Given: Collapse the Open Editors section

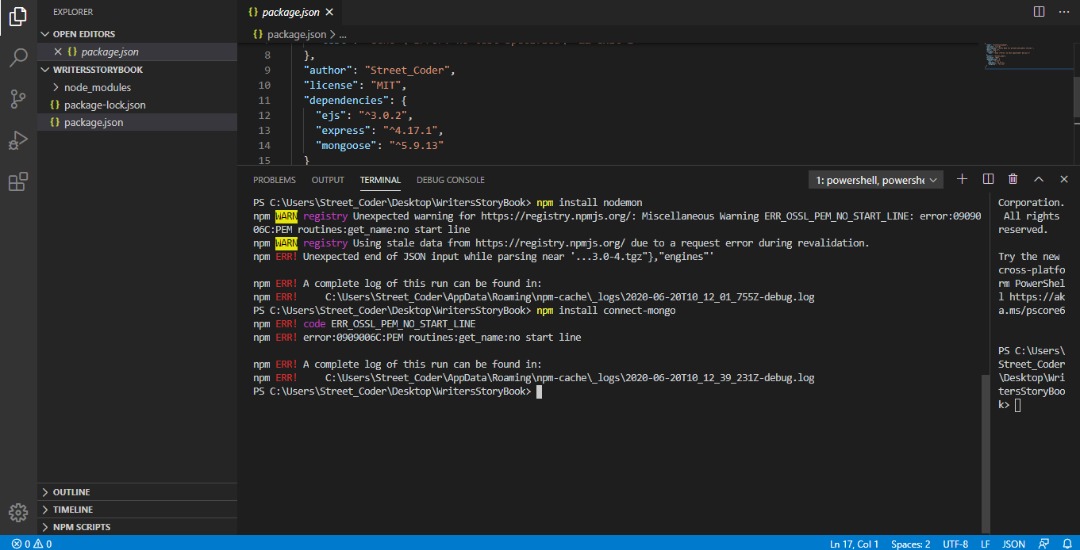Looking at the screenshot, I should tap(137, 34).
